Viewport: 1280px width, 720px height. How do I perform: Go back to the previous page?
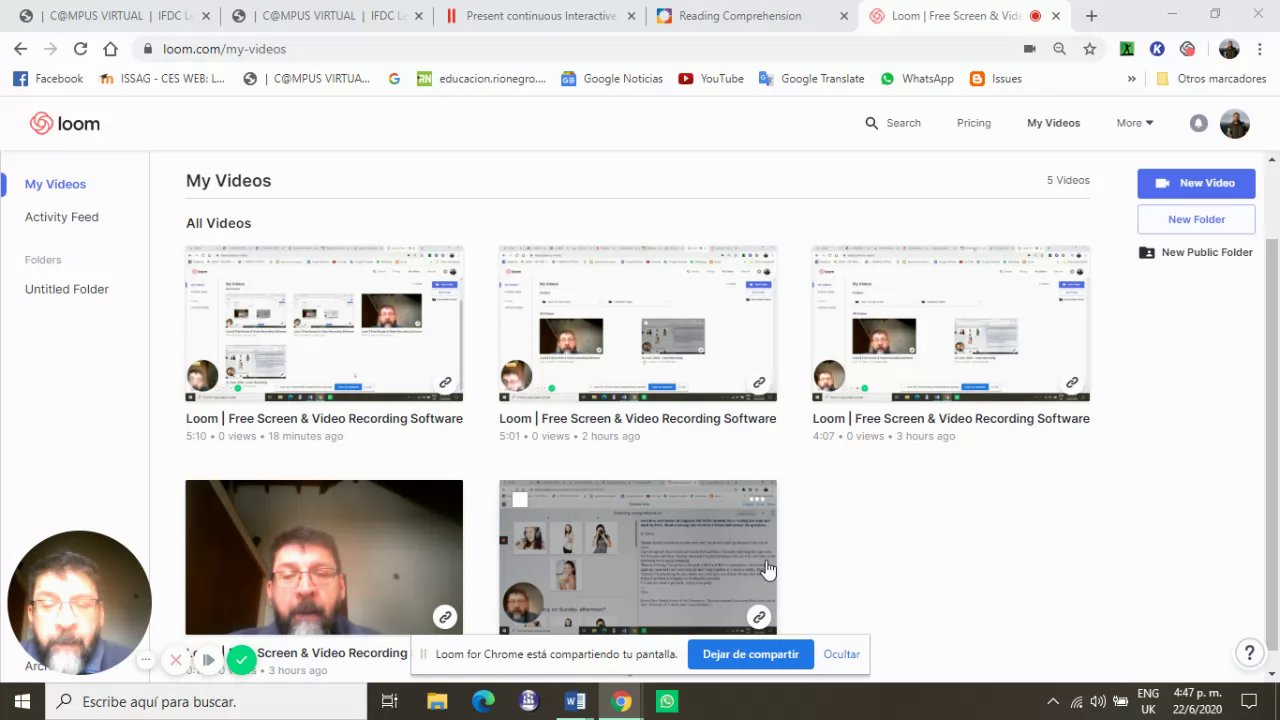20,49
